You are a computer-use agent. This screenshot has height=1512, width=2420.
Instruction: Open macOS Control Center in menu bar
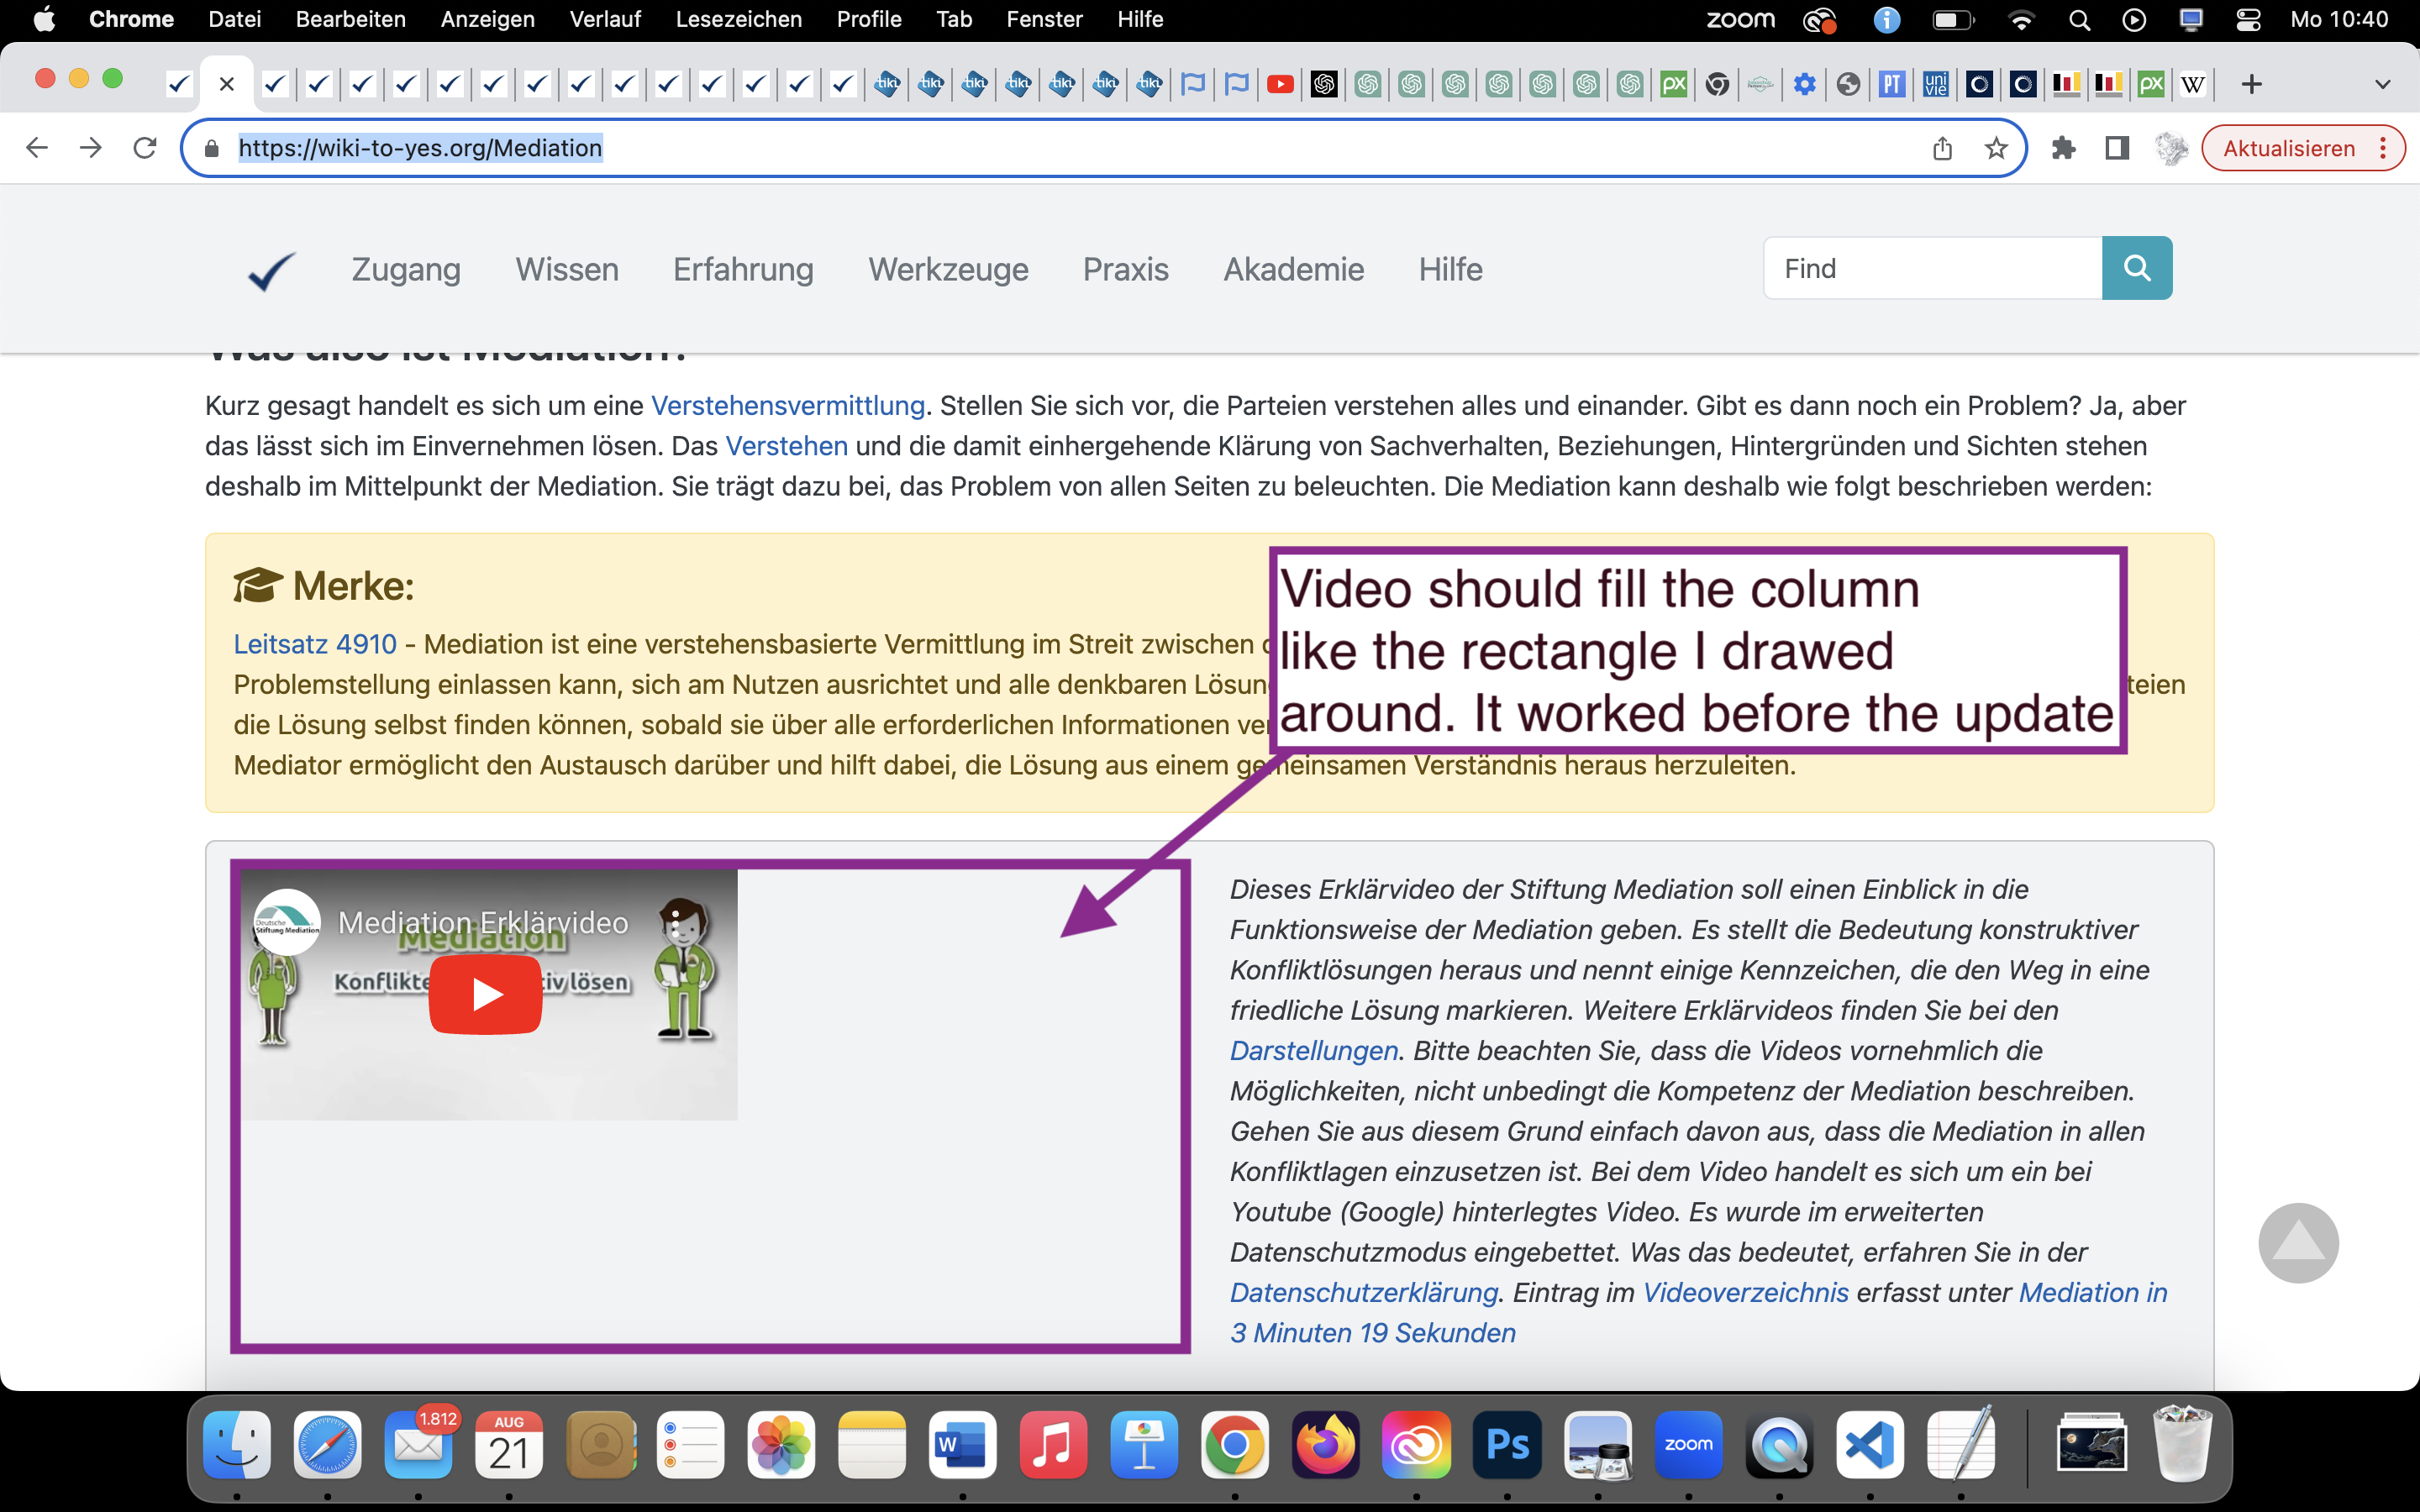pos(2248,19)
